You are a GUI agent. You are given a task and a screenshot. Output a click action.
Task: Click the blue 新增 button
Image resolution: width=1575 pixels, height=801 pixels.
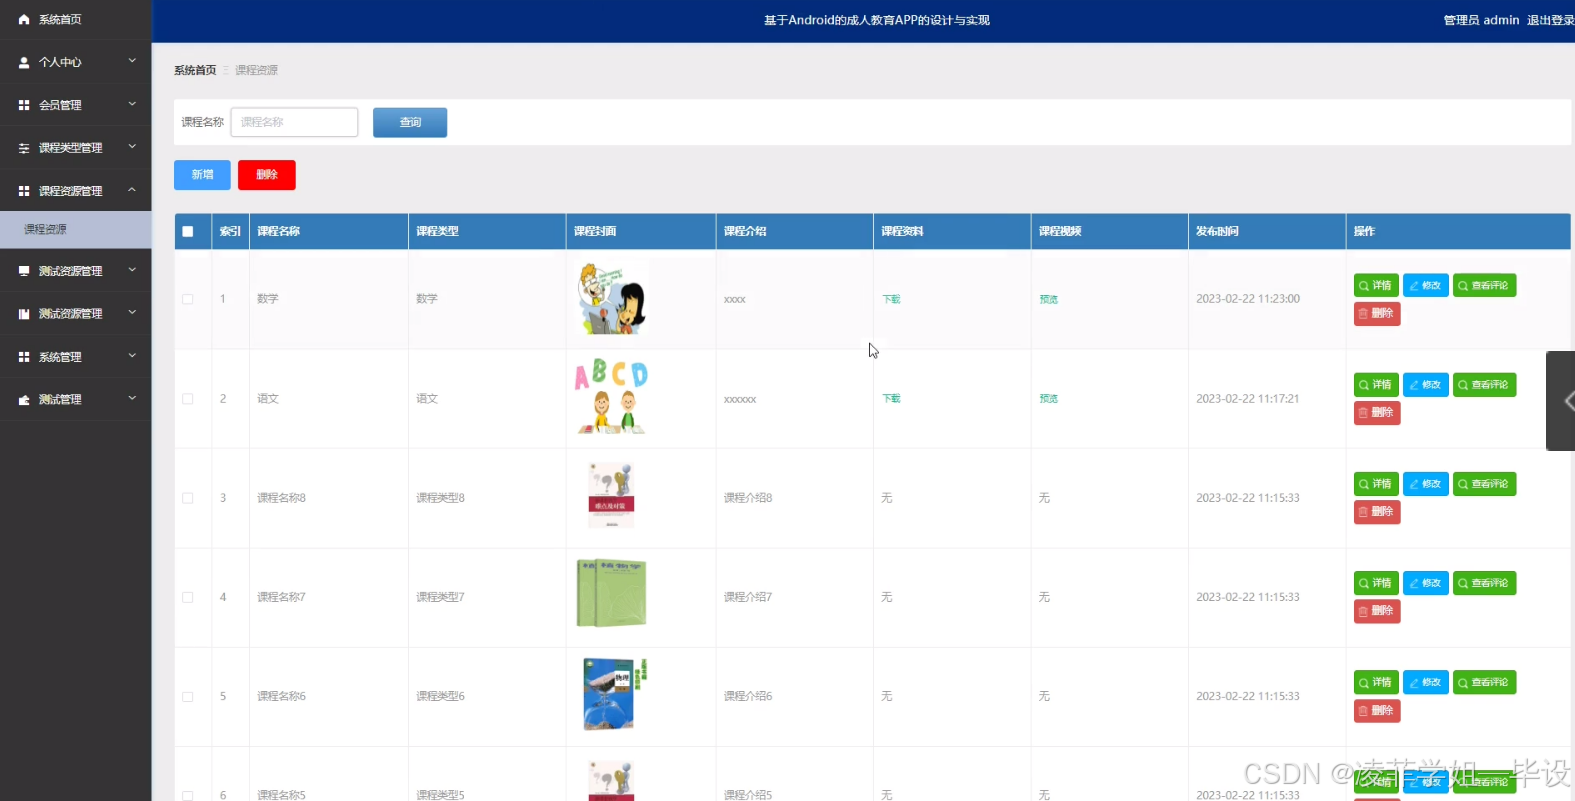(202, 175)
